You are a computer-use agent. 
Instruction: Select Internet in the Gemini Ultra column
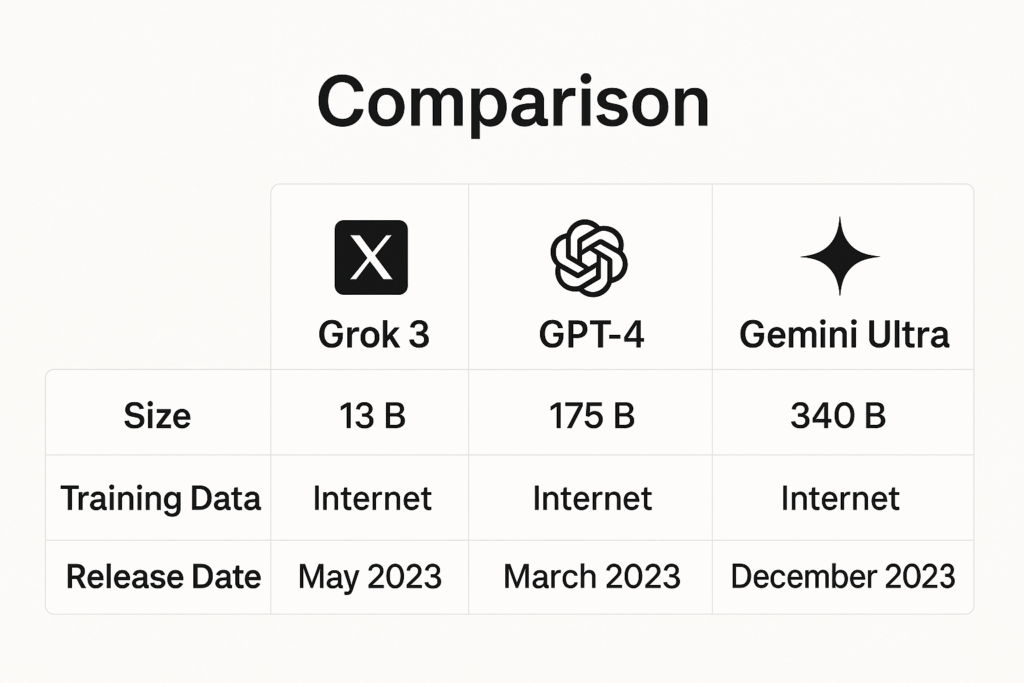coord(840,498)
